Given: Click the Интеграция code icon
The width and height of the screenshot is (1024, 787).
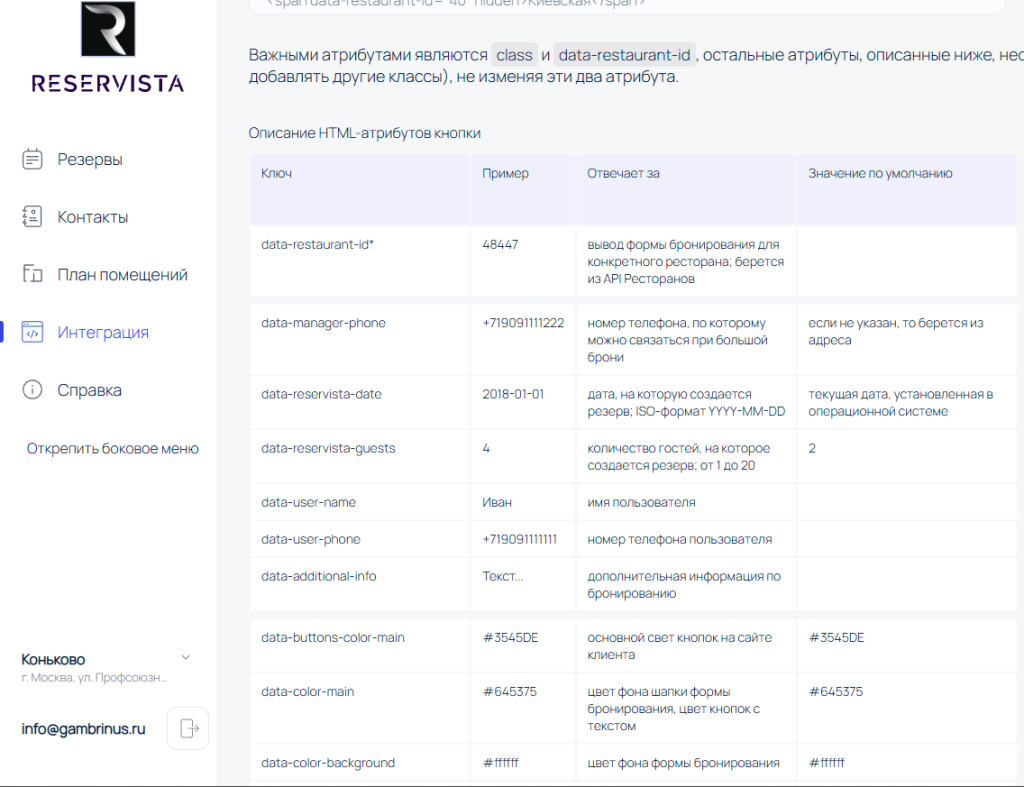Looking at the screenshot, I should point(32,333).
